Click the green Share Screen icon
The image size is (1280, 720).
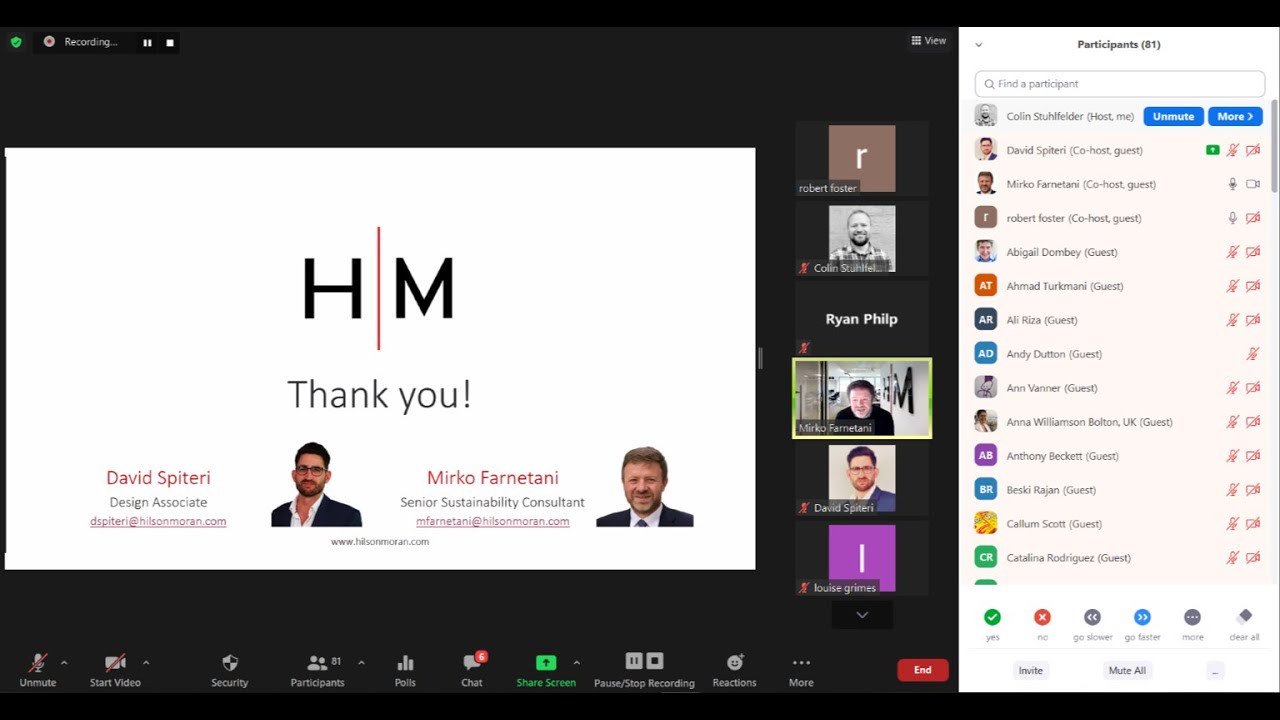[546, 662]
